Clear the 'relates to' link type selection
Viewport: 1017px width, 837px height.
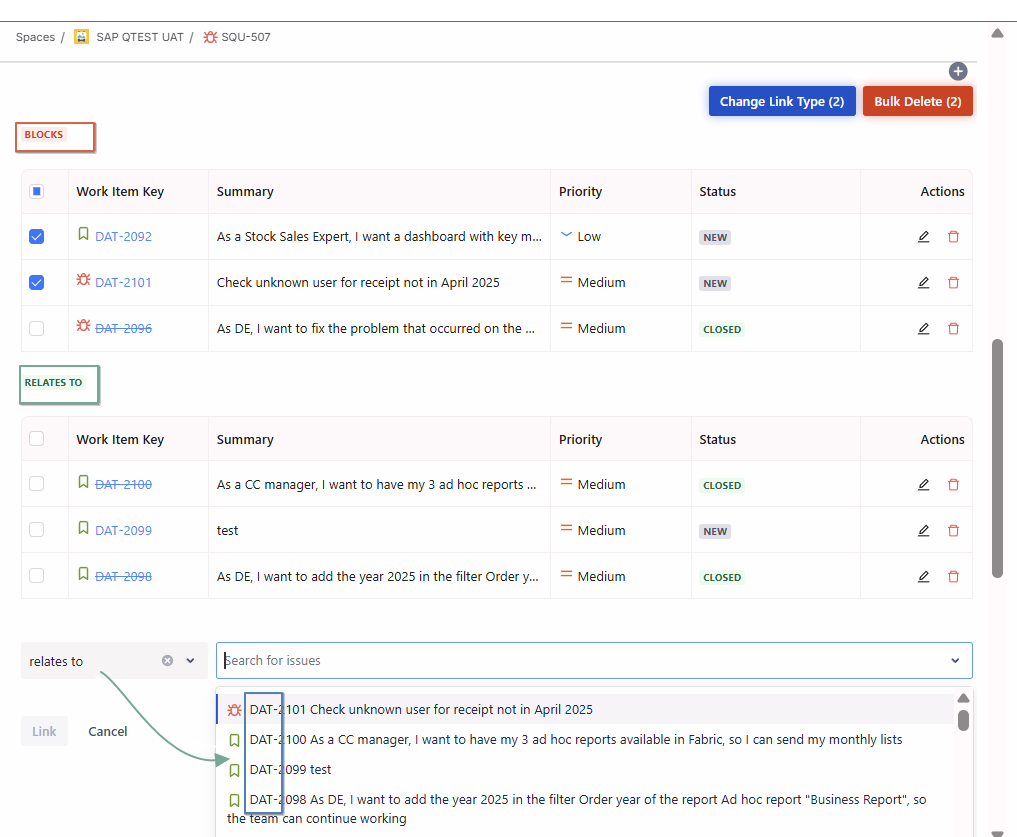click(x=167, y=661)
